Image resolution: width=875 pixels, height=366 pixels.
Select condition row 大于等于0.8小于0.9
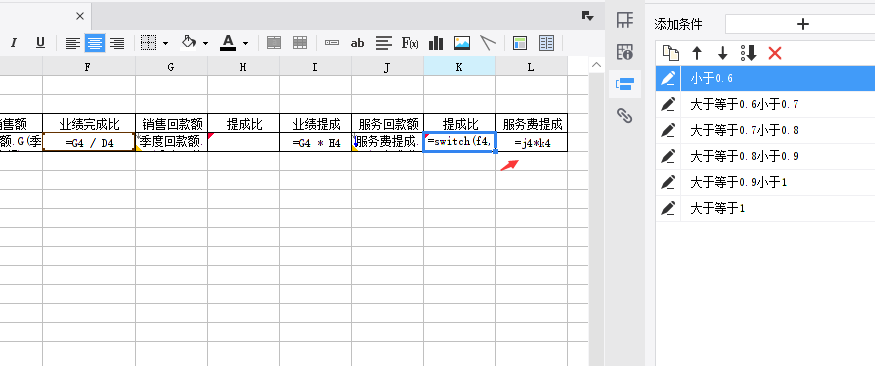(x=778, y=156)
